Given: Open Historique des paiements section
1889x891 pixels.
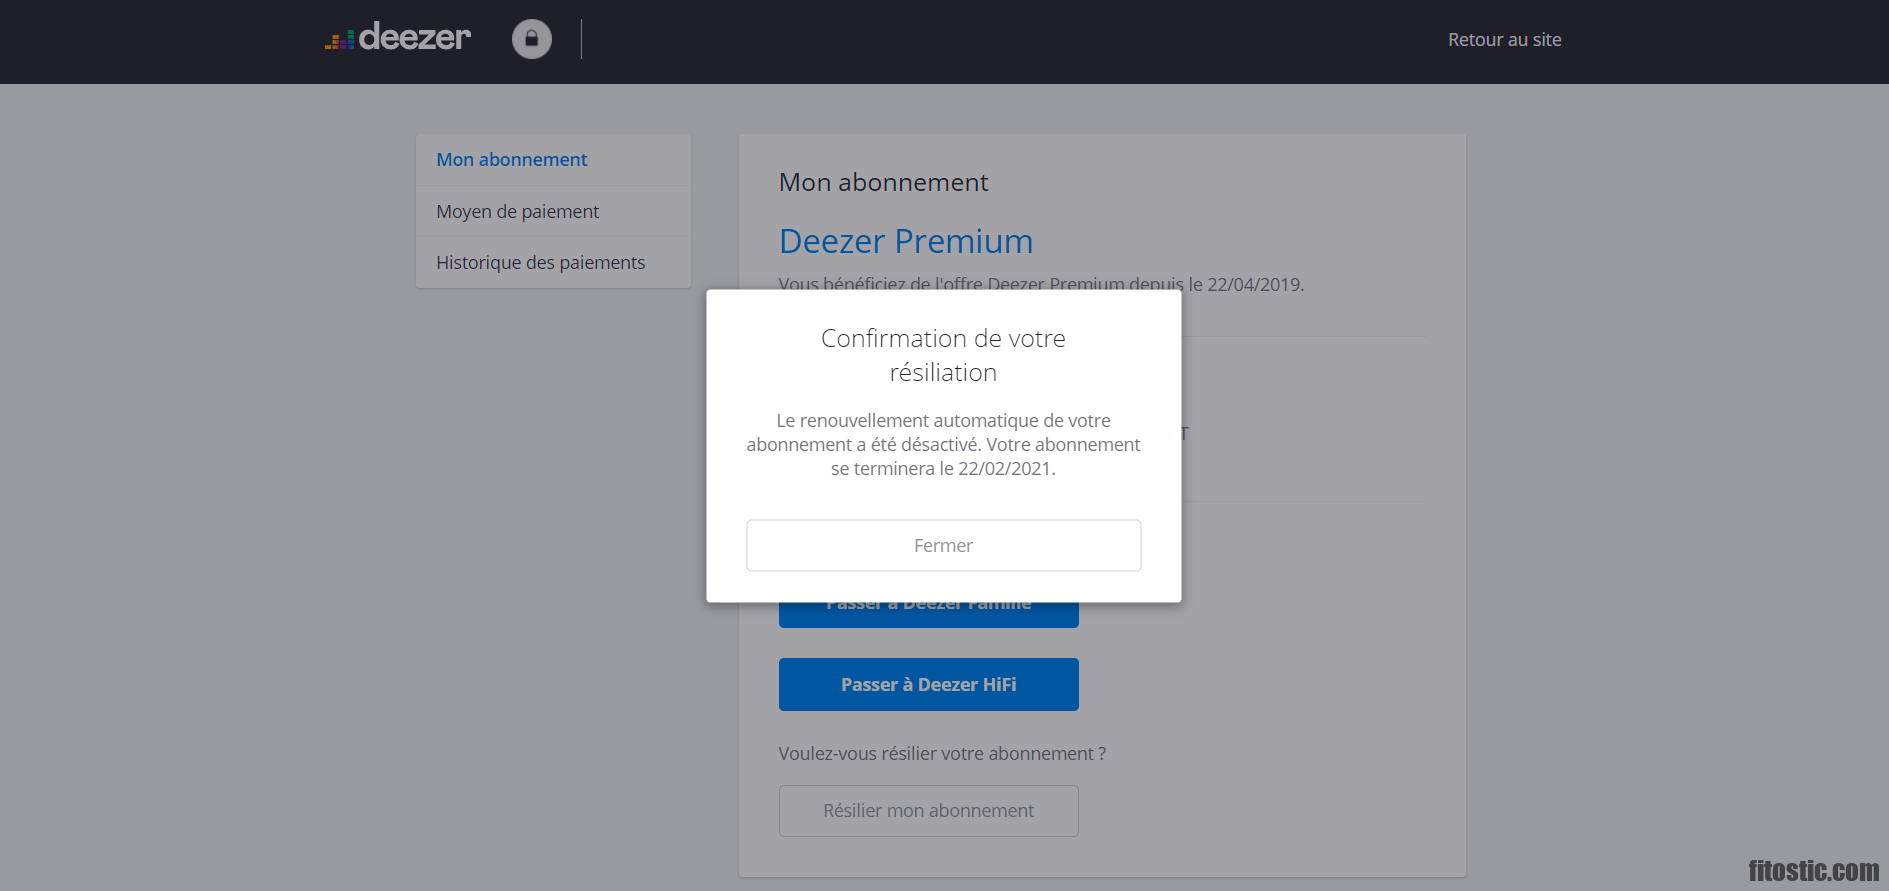Looking at the screenshot, I should pos(553,262).
